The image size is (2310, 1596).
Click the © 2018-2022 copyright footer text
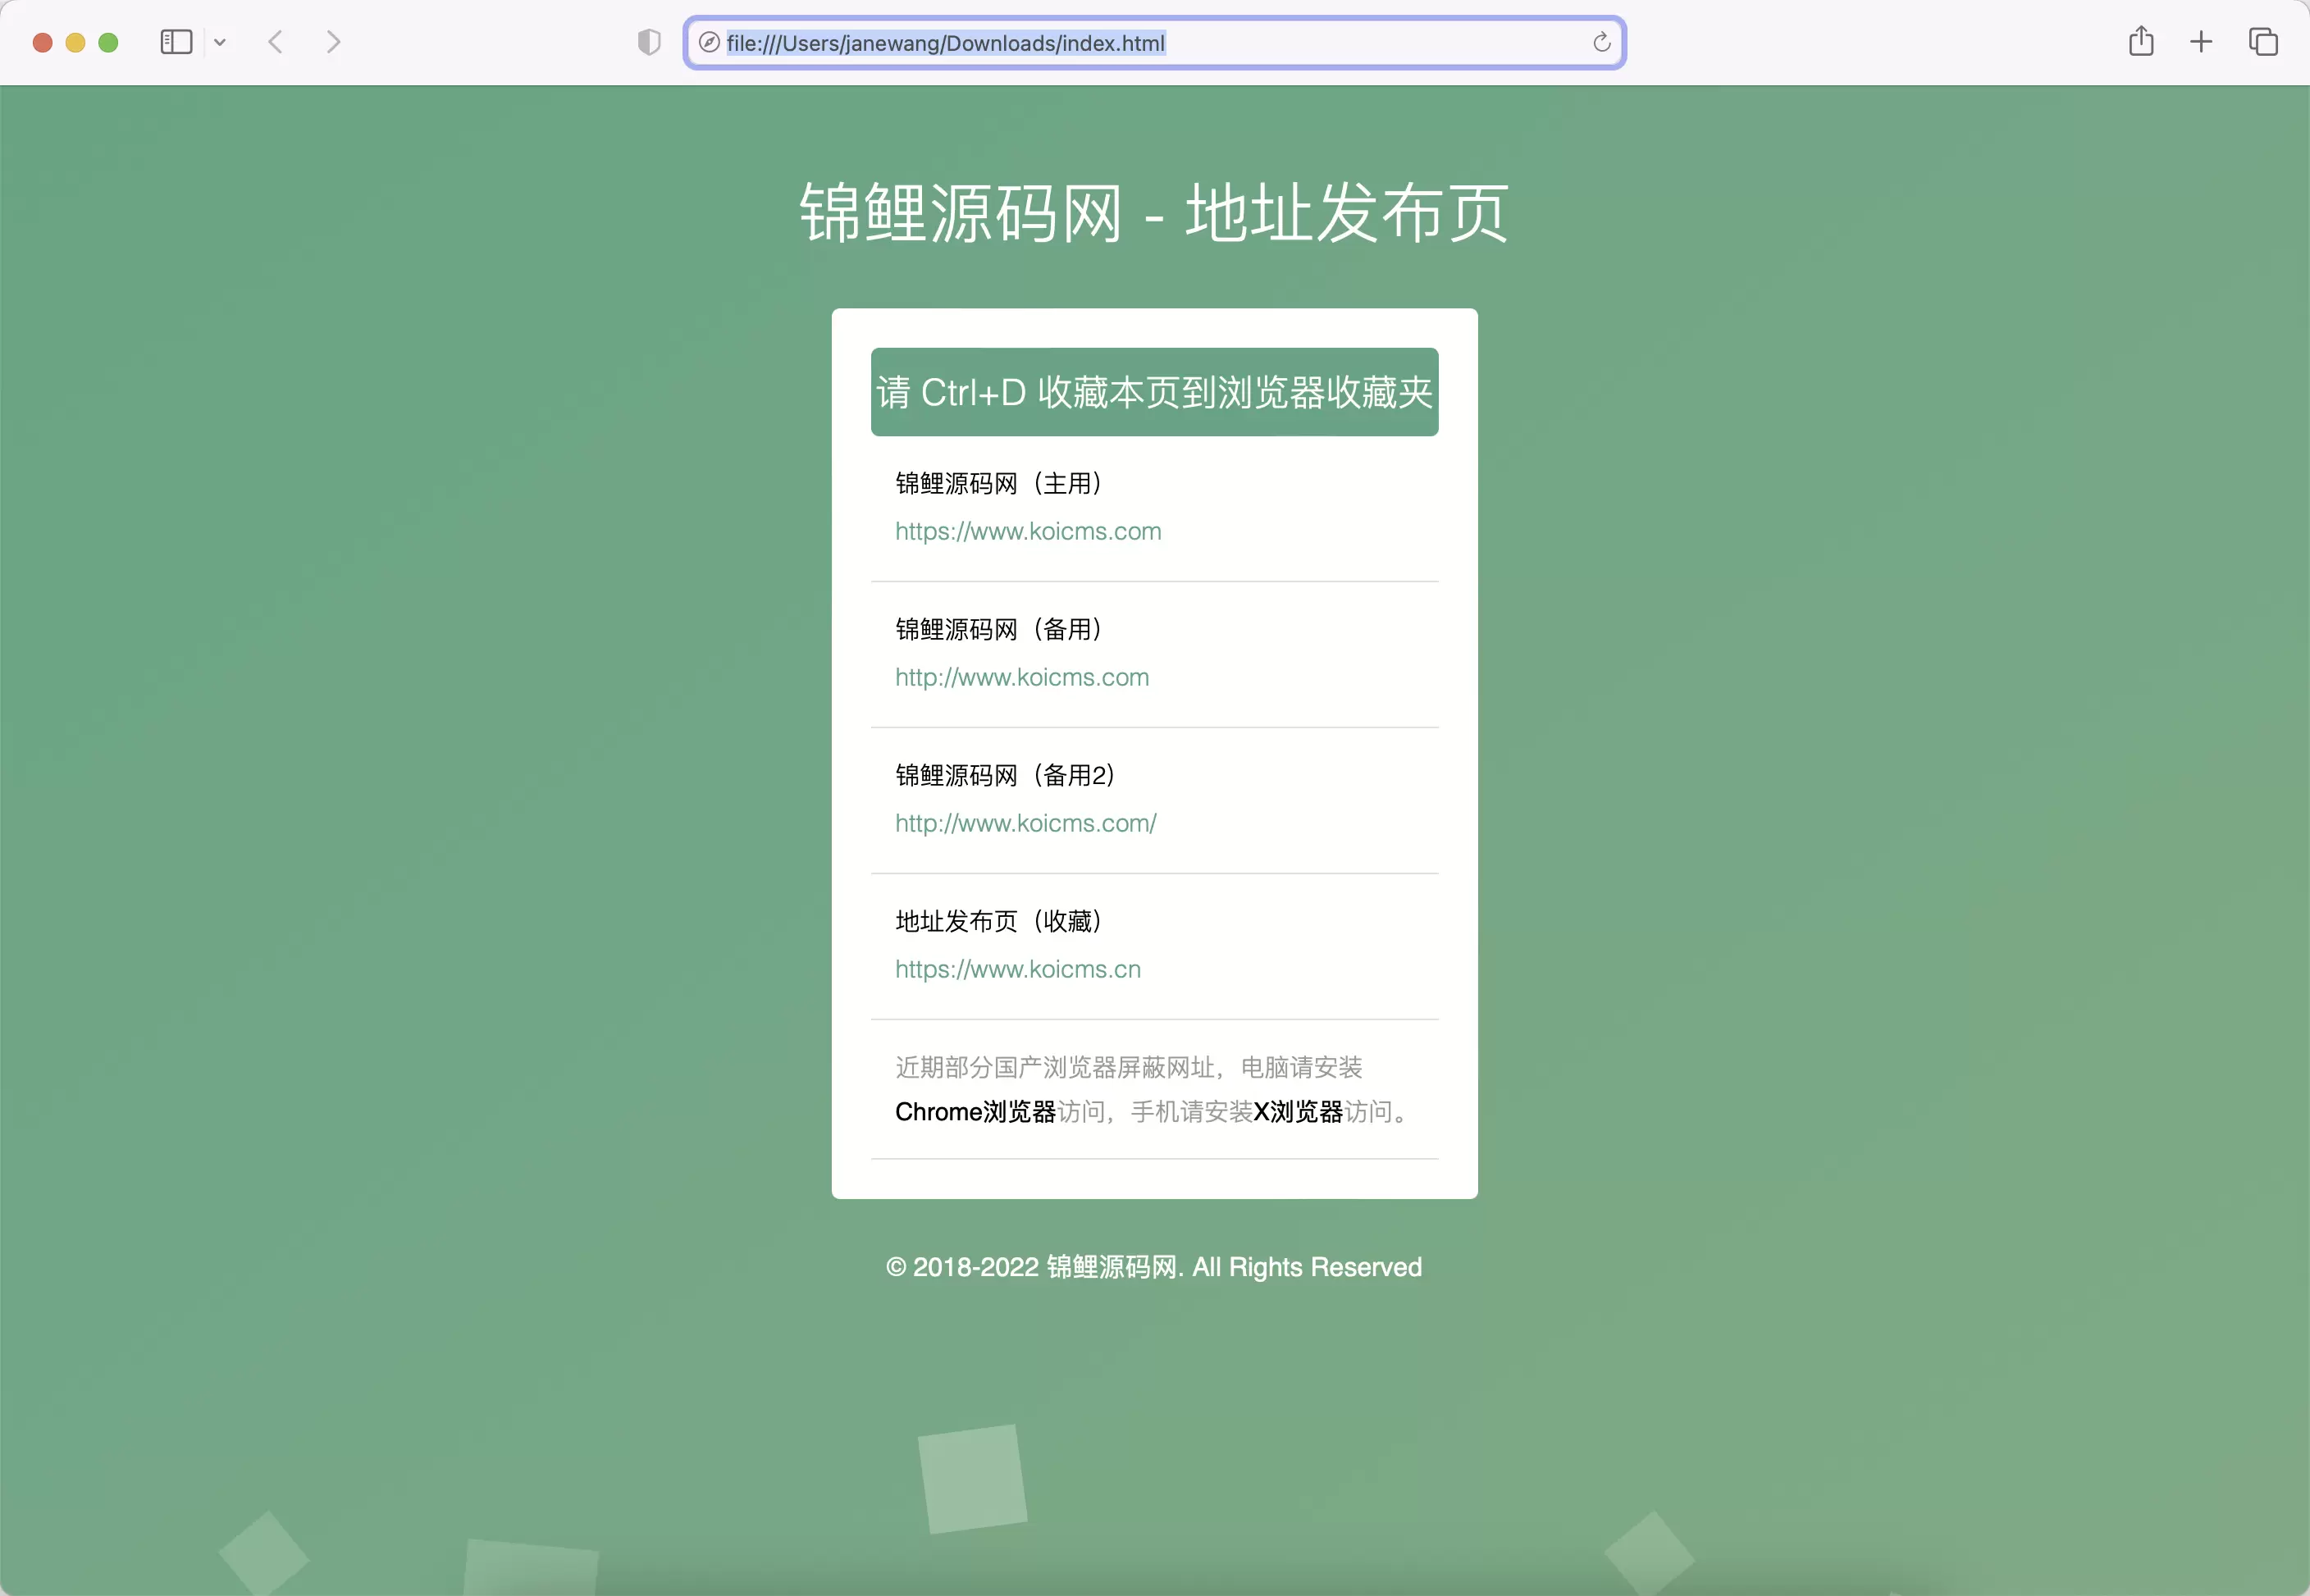[x=1154, y=1267]
